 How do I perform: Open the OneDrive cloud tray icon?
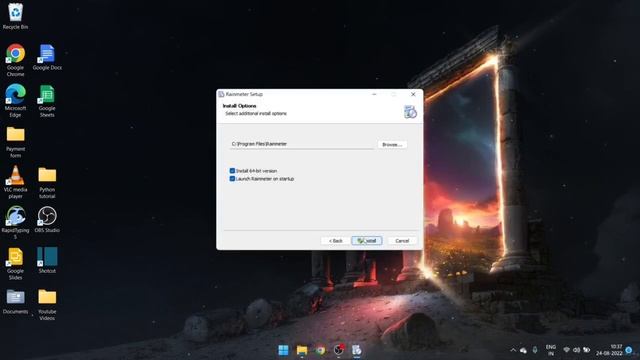coord(524,350)
